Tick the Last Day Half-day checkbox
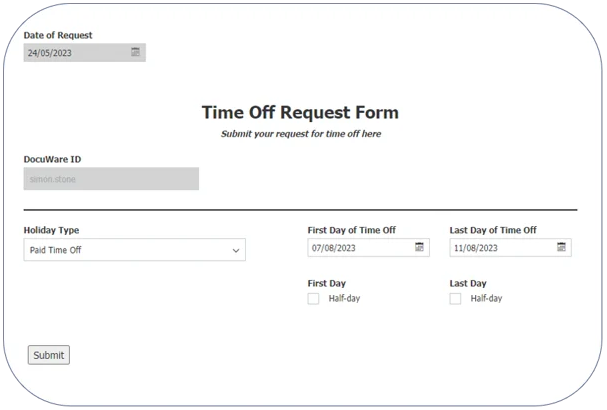The height and width of the screenshot is (410, 607). (x=456, y=298)
